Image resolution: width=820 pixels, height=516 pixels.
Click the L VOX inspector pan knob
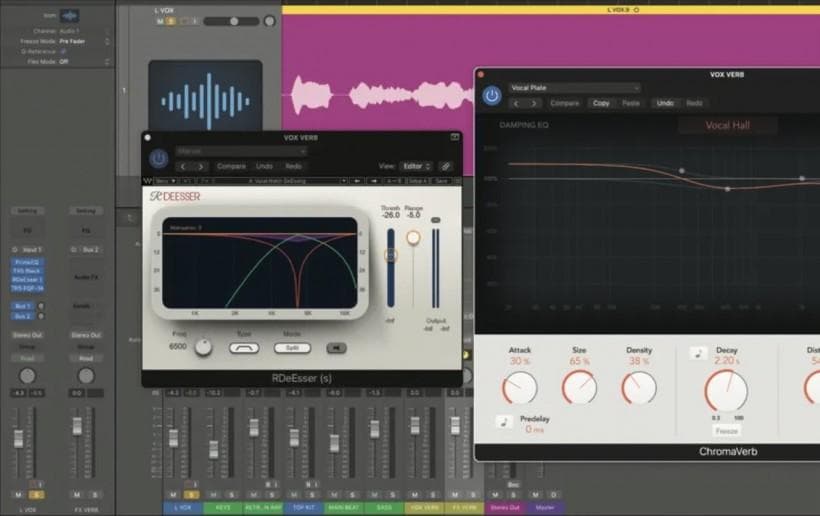[x=27, y=375]
